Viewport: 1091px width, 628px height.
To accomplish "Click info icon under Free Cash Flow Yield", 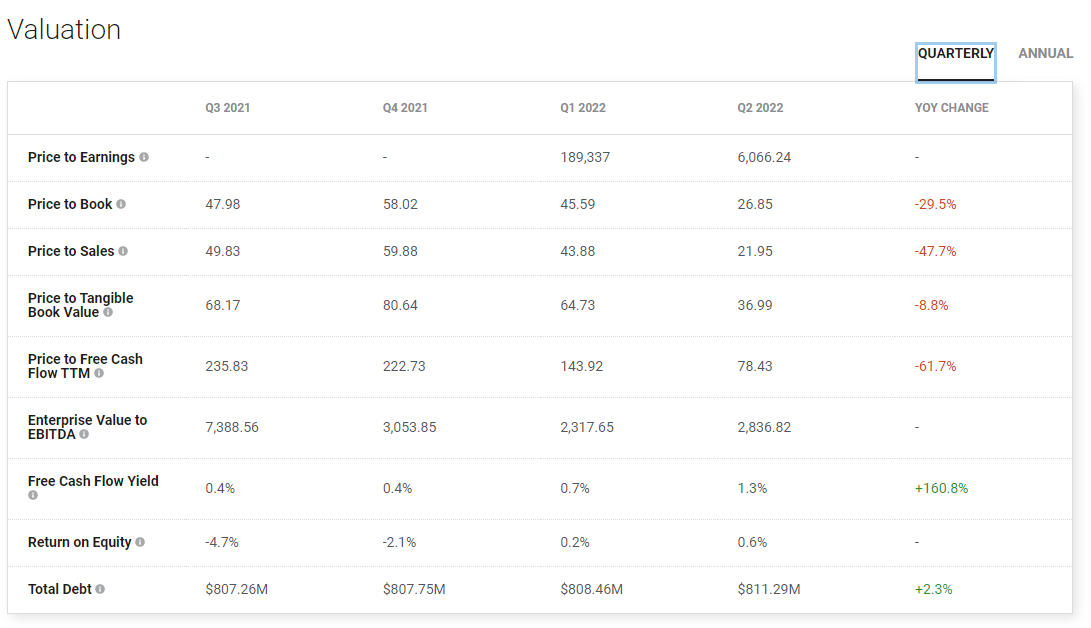I will coord(33,495).
